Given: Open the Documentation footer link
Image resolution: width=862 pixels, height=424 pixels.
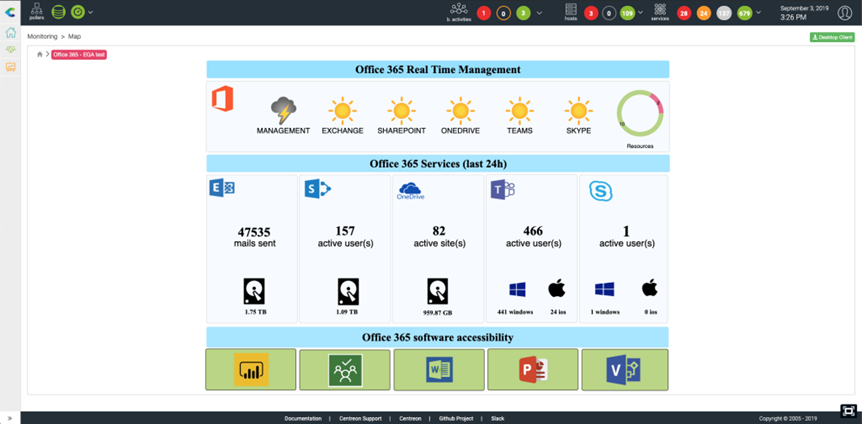Looking at the screenshot, I should (303, 417).
